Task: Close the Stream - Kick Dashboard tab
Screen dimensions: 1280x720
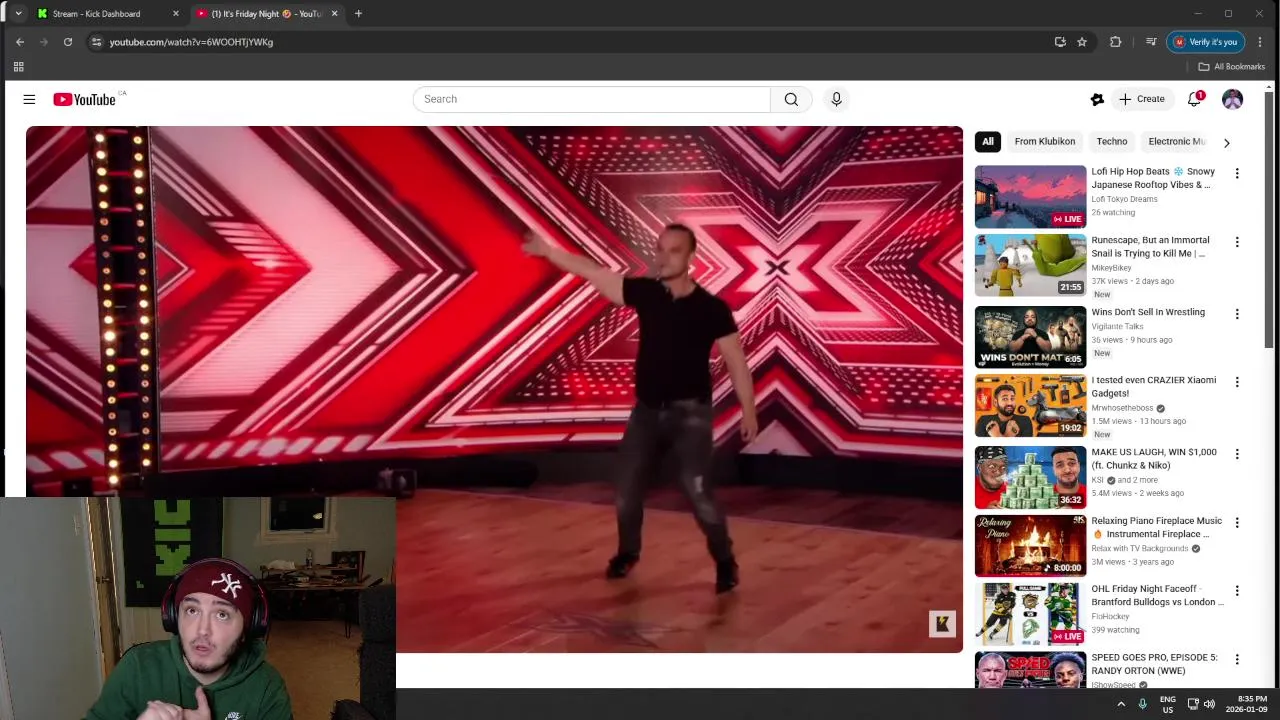Action: coord(176,14)
